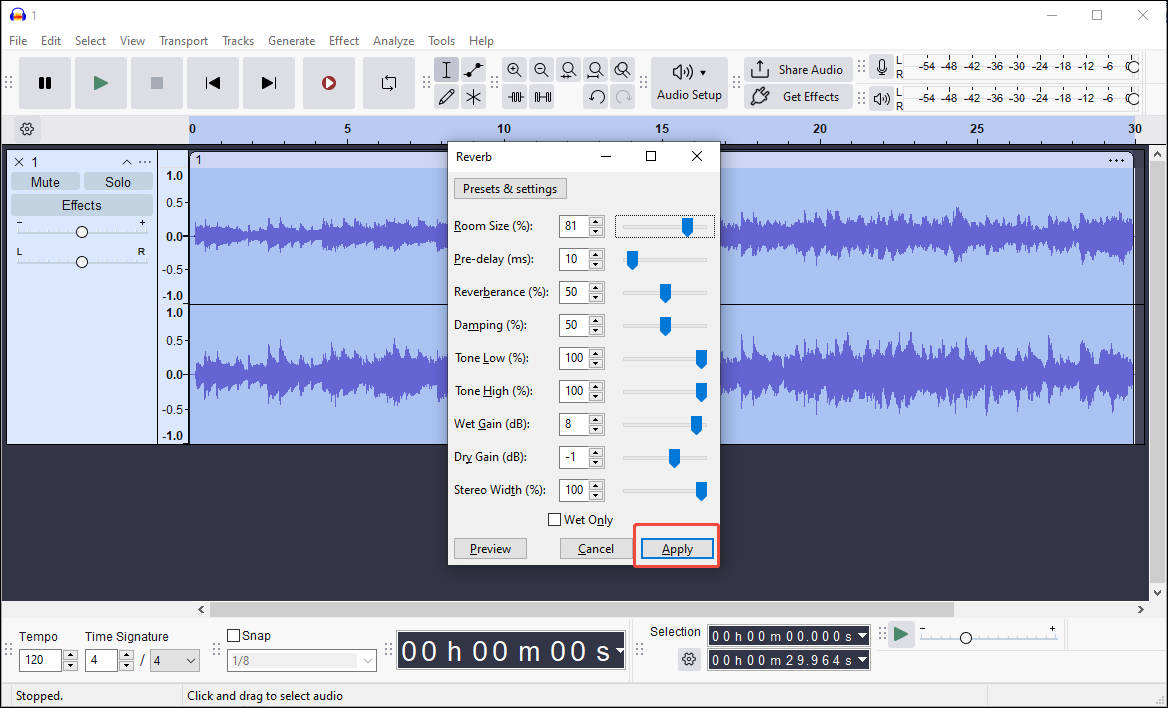The height and width of the screenshot is (708, 1168).
Task: Open Audio Setup
Action: (x=689, y=83)
